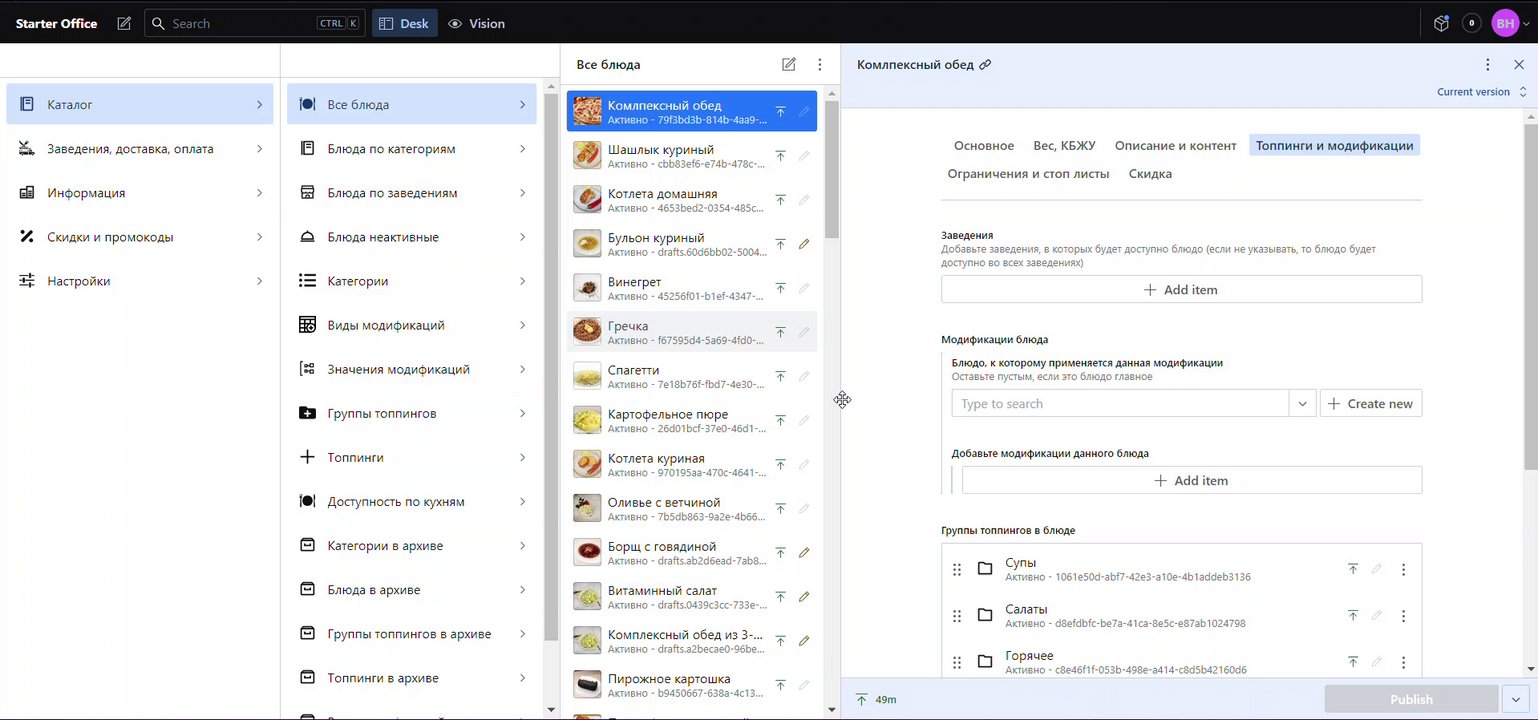
Task: Click the Виды модификаций grid icon
Action: tap(307, 325)
